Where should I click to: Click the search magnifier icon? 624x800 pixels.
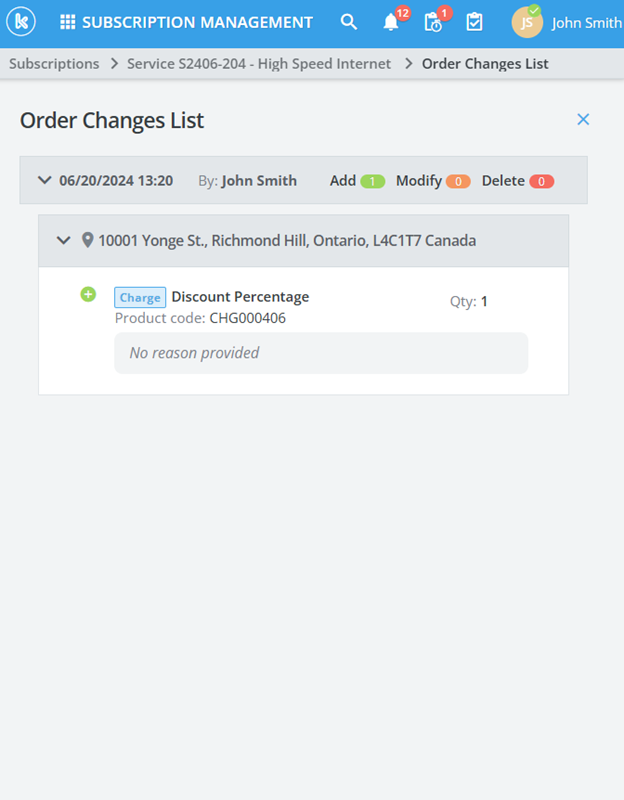(x=348, y=22)
